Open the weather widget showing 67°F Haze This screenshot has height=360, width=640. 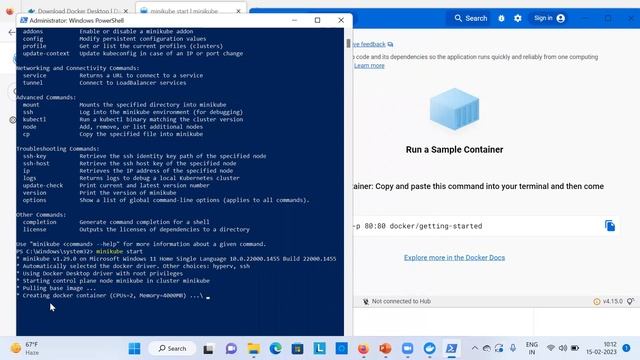(x=25, y=348)
